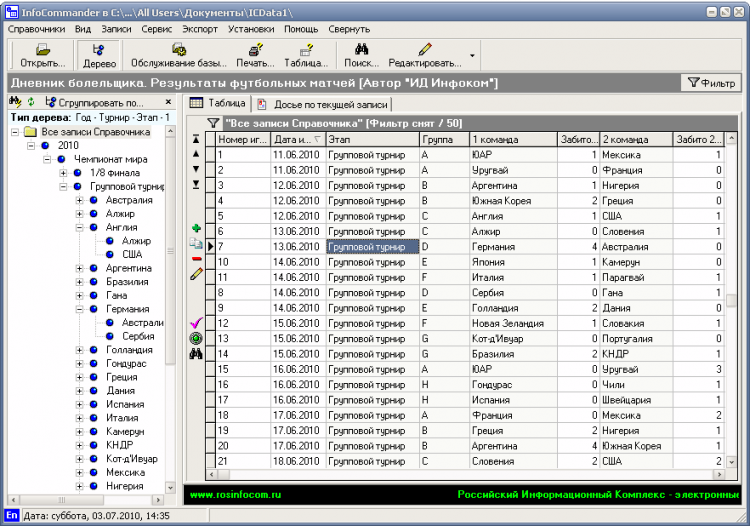Open the toolbar overflow dropdown arrow

pos(471,54)
